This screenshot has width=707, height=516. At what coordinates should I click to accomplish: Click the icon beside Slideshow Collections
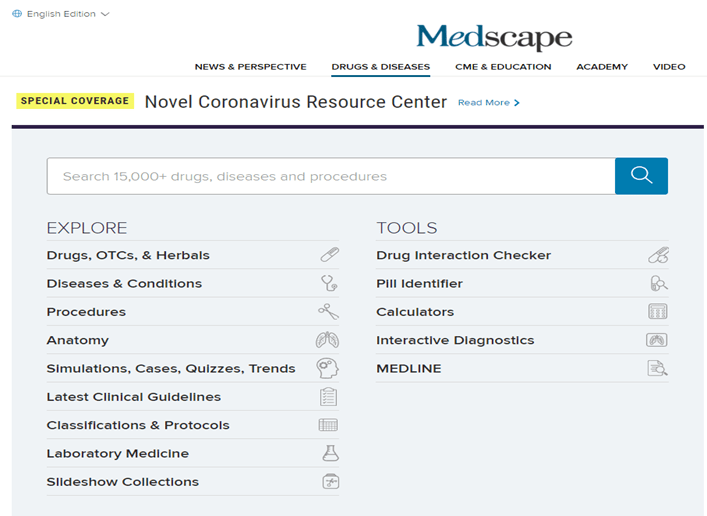tap(331, 482)
